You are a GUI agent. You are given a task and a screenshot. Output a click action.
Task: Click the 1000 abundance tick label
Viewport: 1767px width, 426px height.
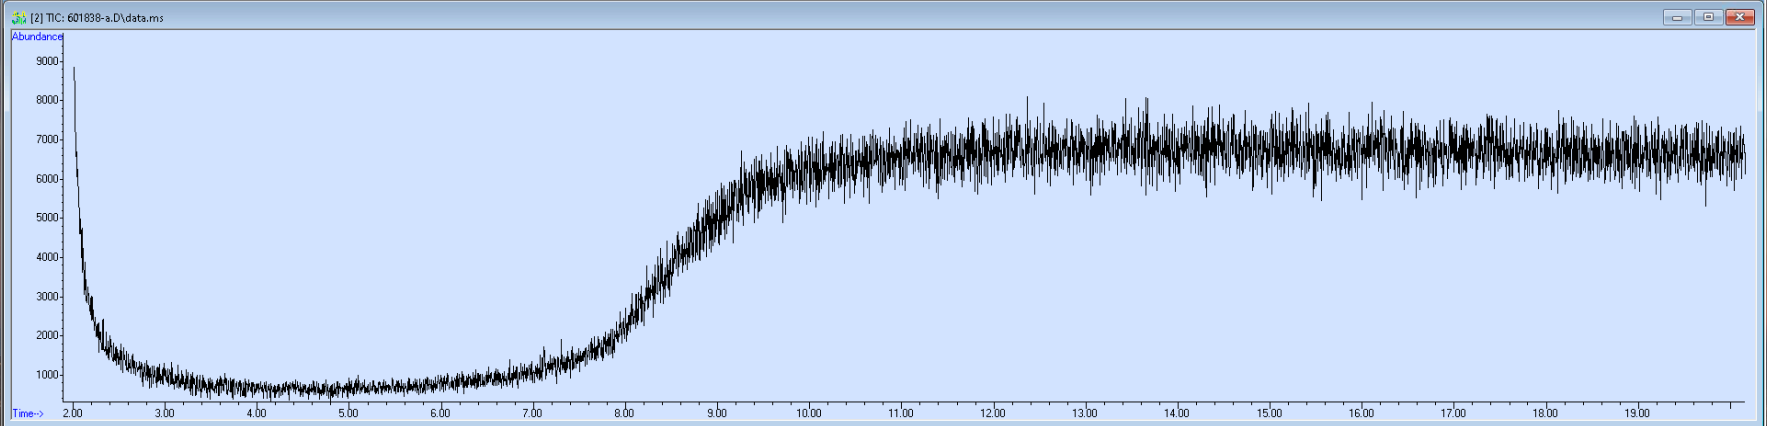(48, 375)
